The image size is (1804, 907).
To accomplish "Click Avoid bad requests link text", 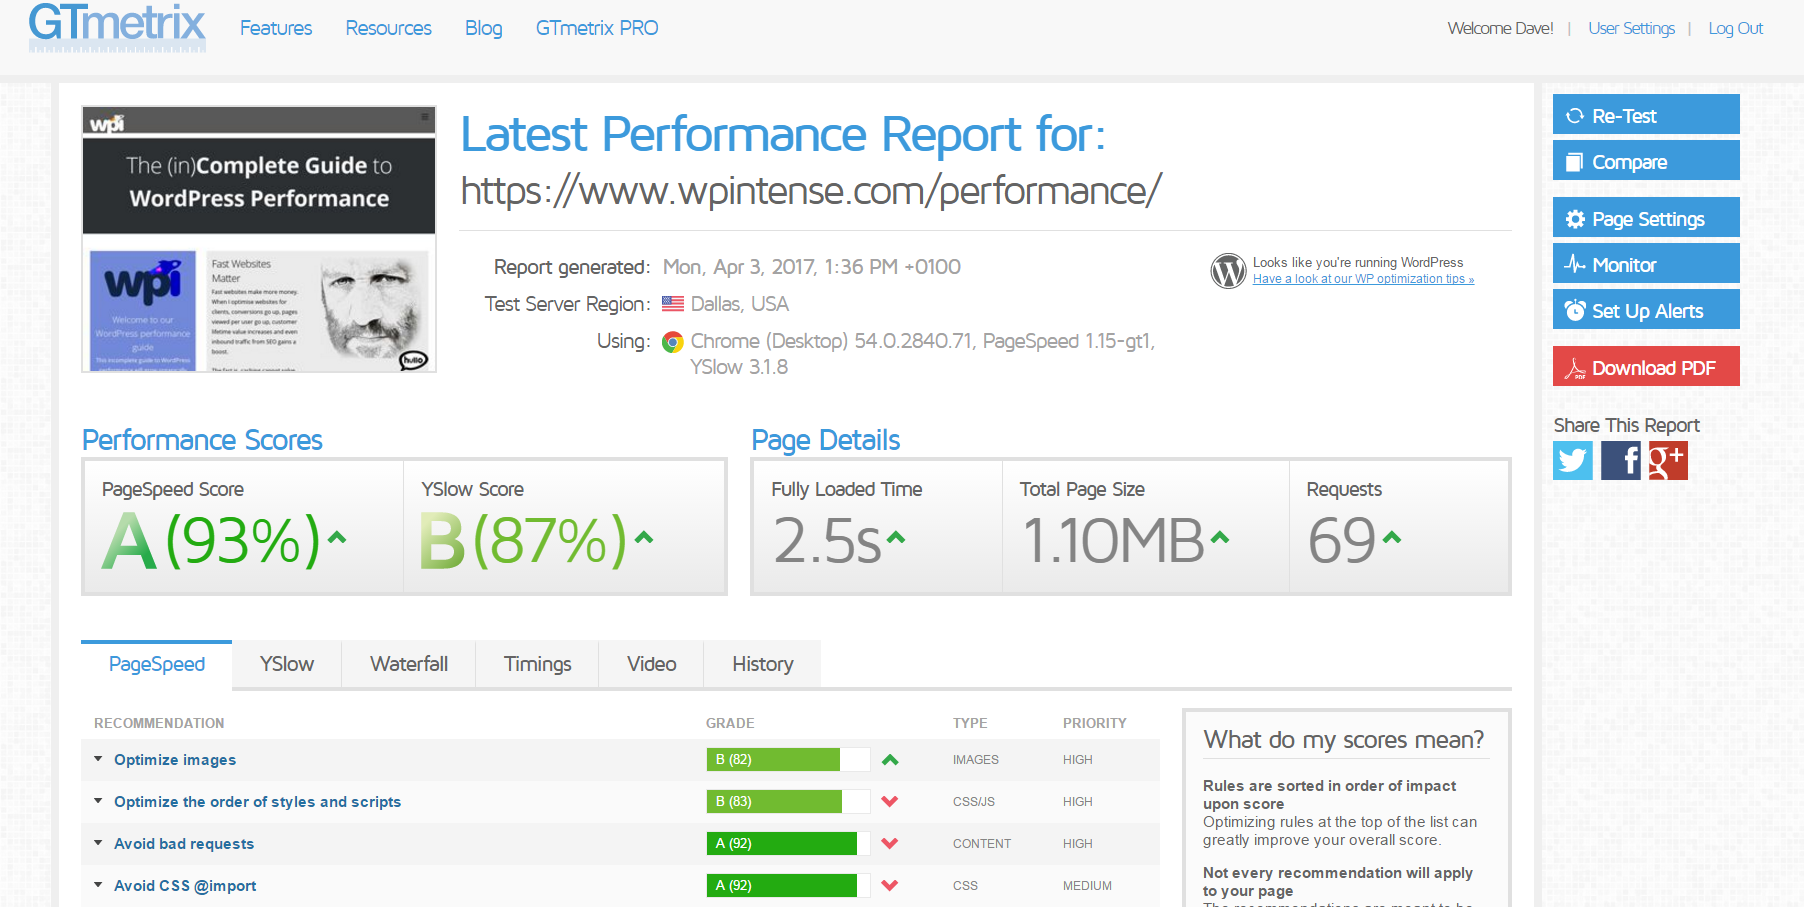I will 184,844.
